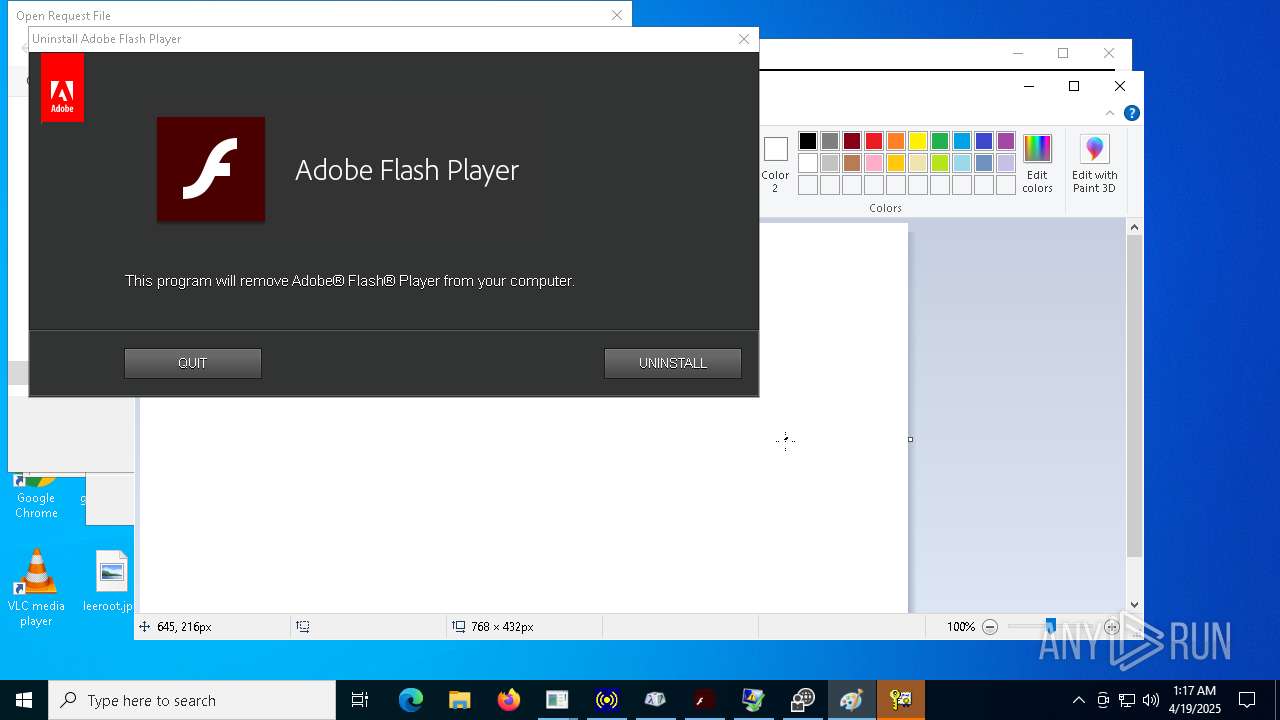Click the network icon in system tray

[x=1127, y=700]
